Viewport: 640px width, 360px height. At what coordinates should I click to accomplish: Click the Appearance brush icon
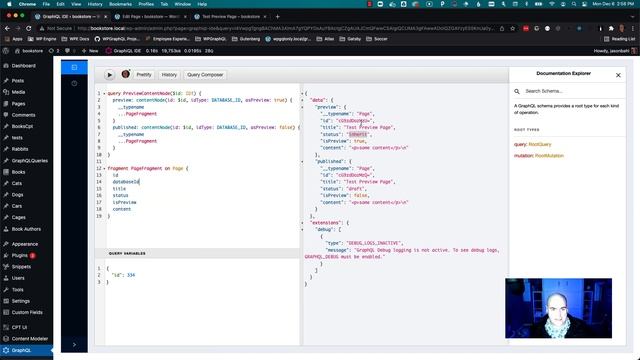[6, 244]
